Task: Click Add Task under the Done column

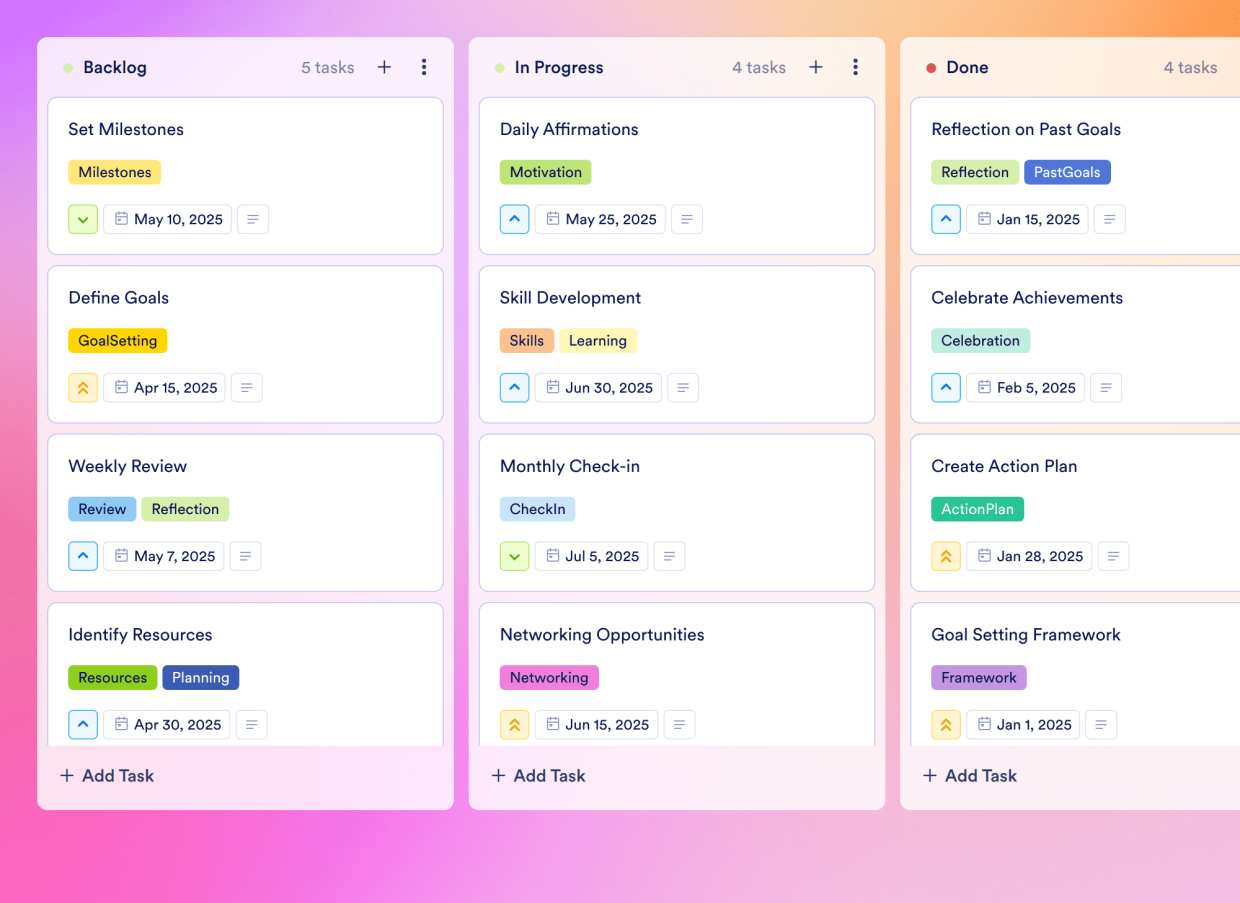Action: pyautogui.click(x=969, y=775)
